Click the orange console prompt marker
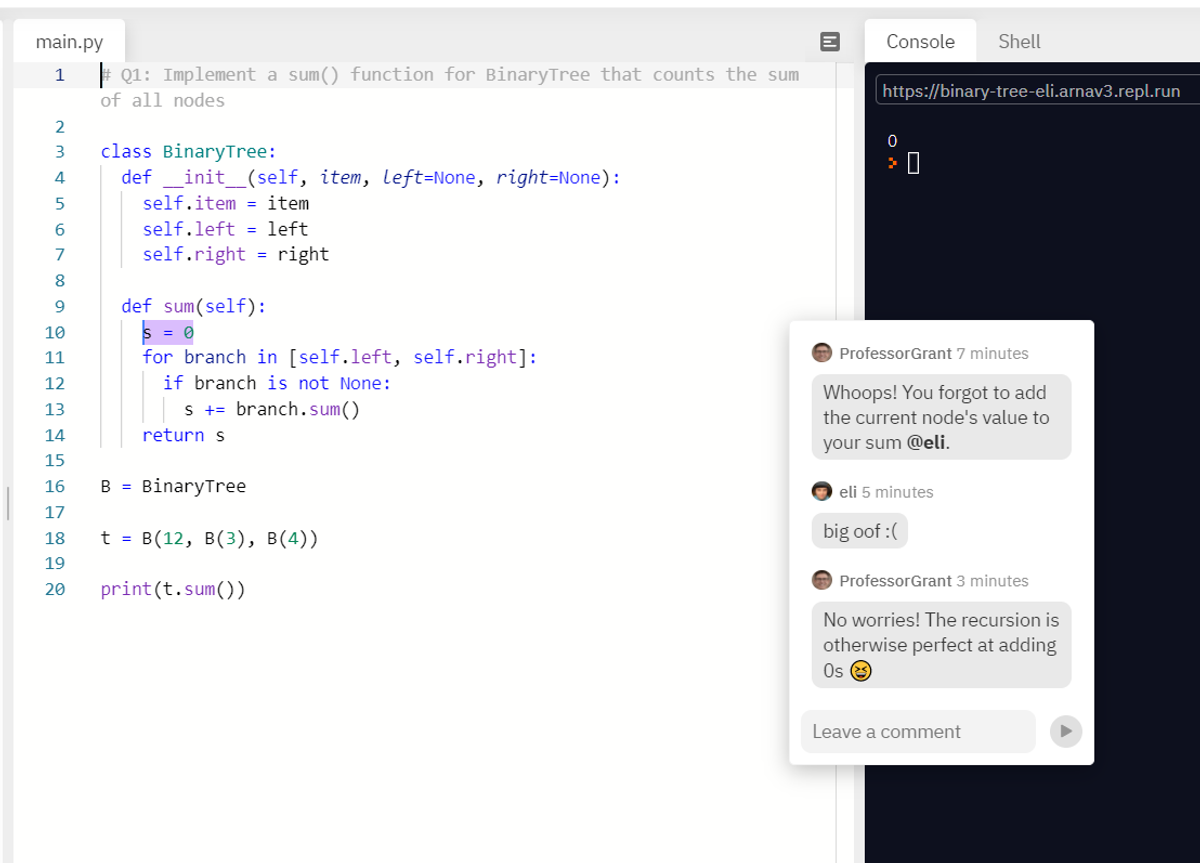 click(892, 163)
